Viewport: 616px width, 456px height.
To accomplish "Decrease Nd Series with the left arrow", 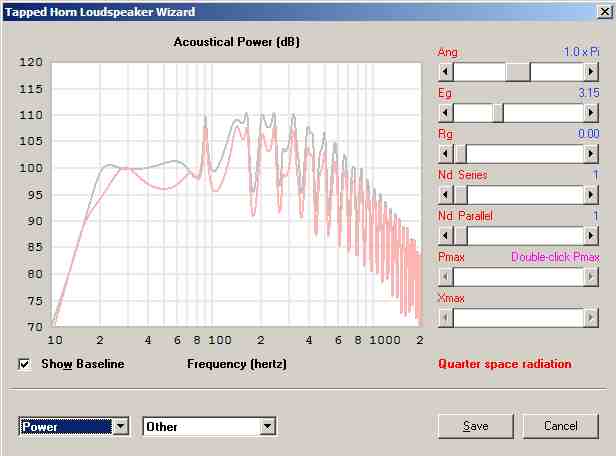I will click(446, 194).
